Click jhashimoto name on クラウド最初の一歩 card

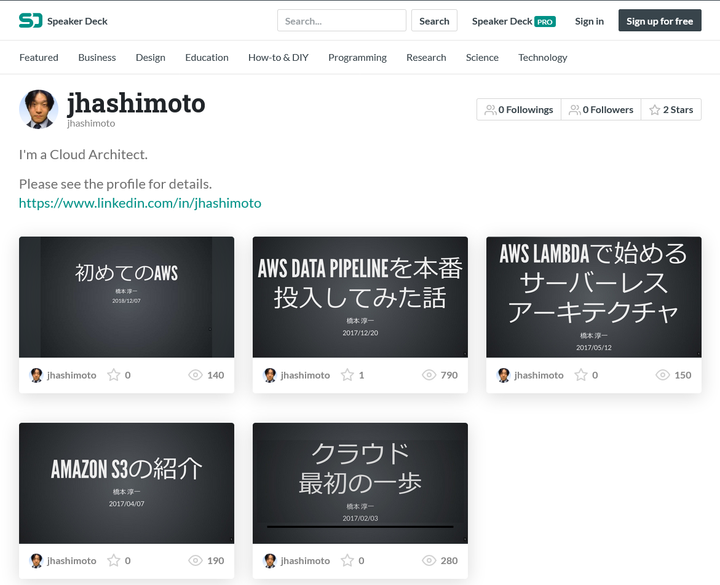305,561
